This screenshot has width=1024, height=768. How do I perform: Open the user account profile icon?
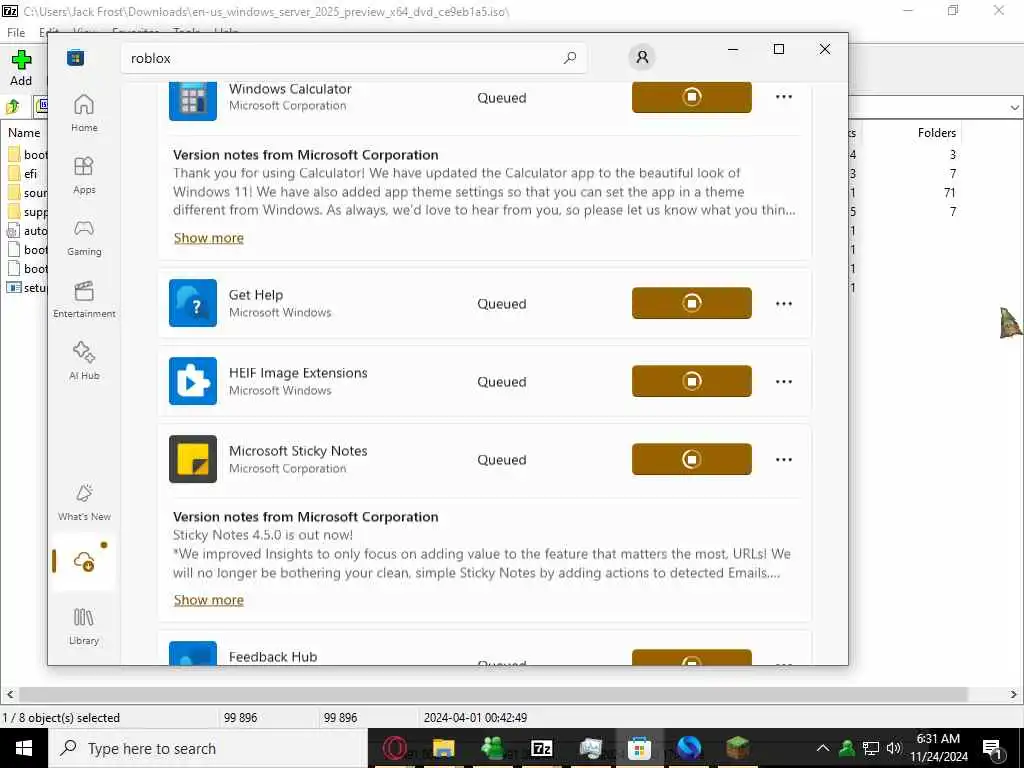[x=642, y=57]
